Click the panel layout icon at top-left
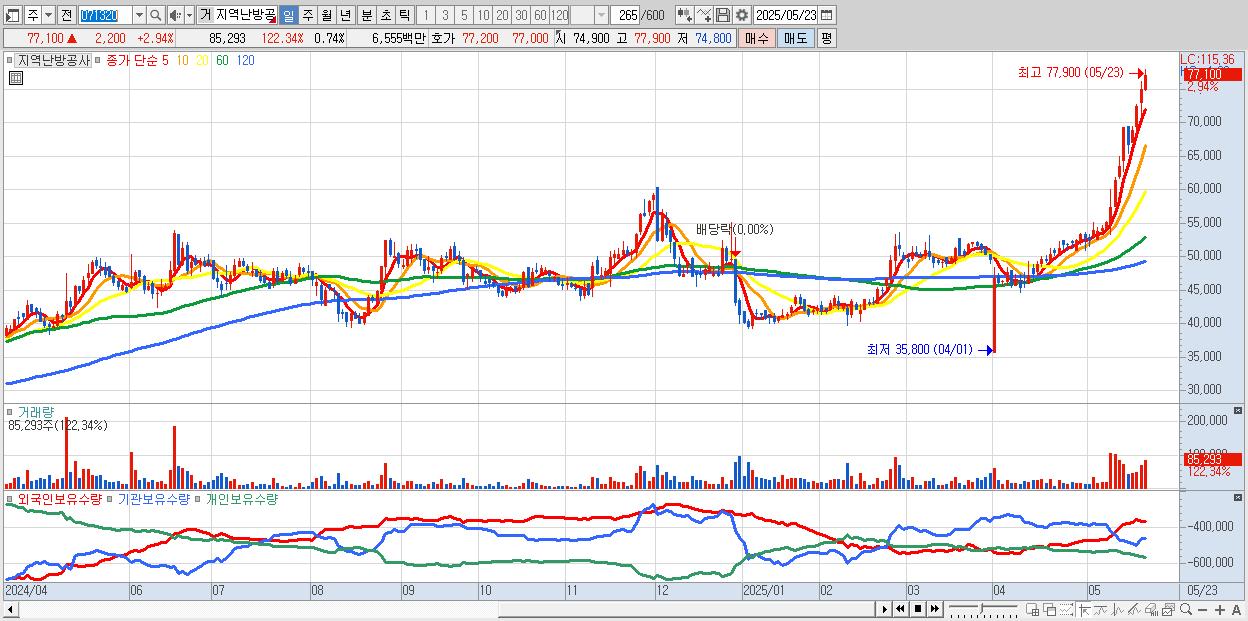This screenshot has width=1248, height=621. point(13,15)
